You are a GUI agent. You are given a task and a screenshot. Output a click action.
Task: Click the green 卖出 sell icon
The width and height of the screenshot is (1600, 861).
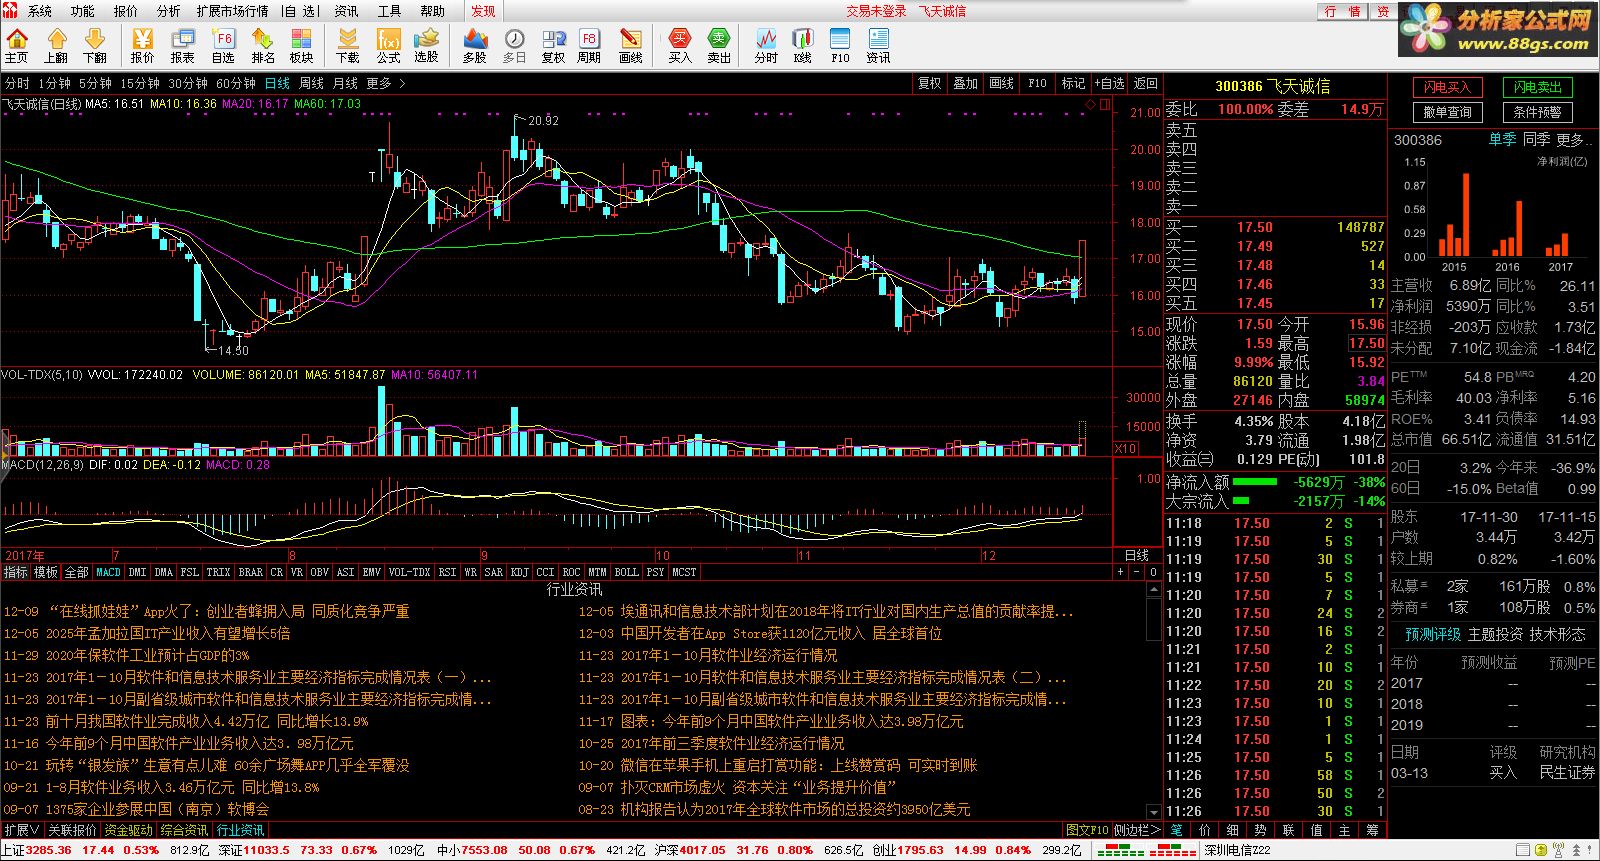719,46
